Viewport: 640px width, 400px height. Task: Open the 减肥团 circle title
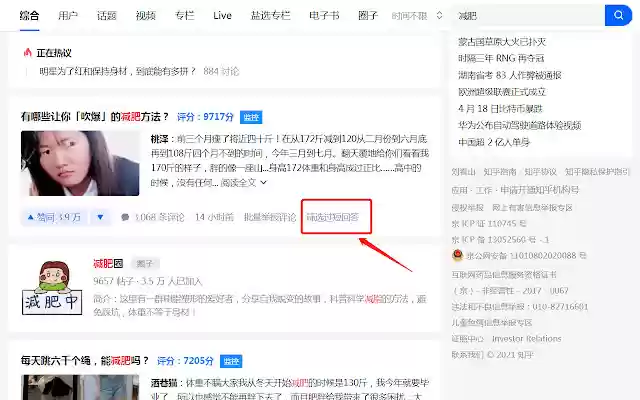click(108, 263)
